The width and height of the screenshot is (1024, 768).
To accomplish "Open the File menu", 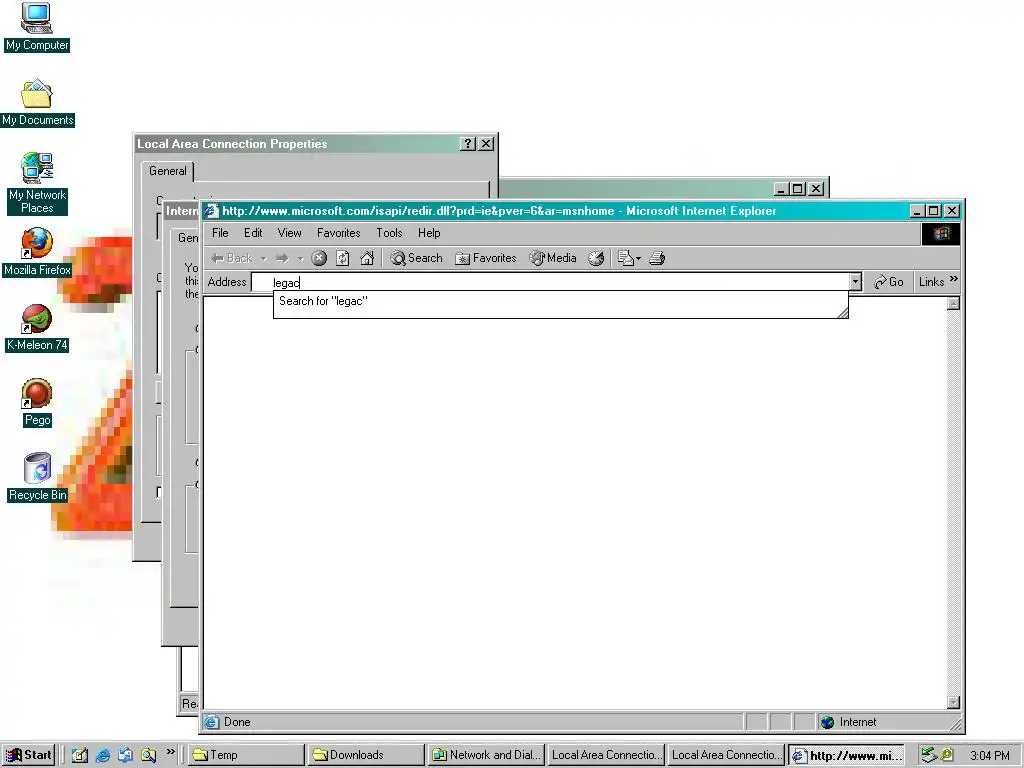I will [220, 233].
